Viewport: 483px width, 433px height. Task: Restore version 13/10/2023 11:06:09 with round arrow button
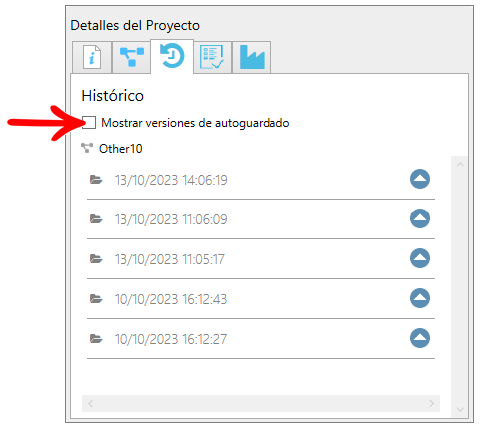(x=420, y=218)
